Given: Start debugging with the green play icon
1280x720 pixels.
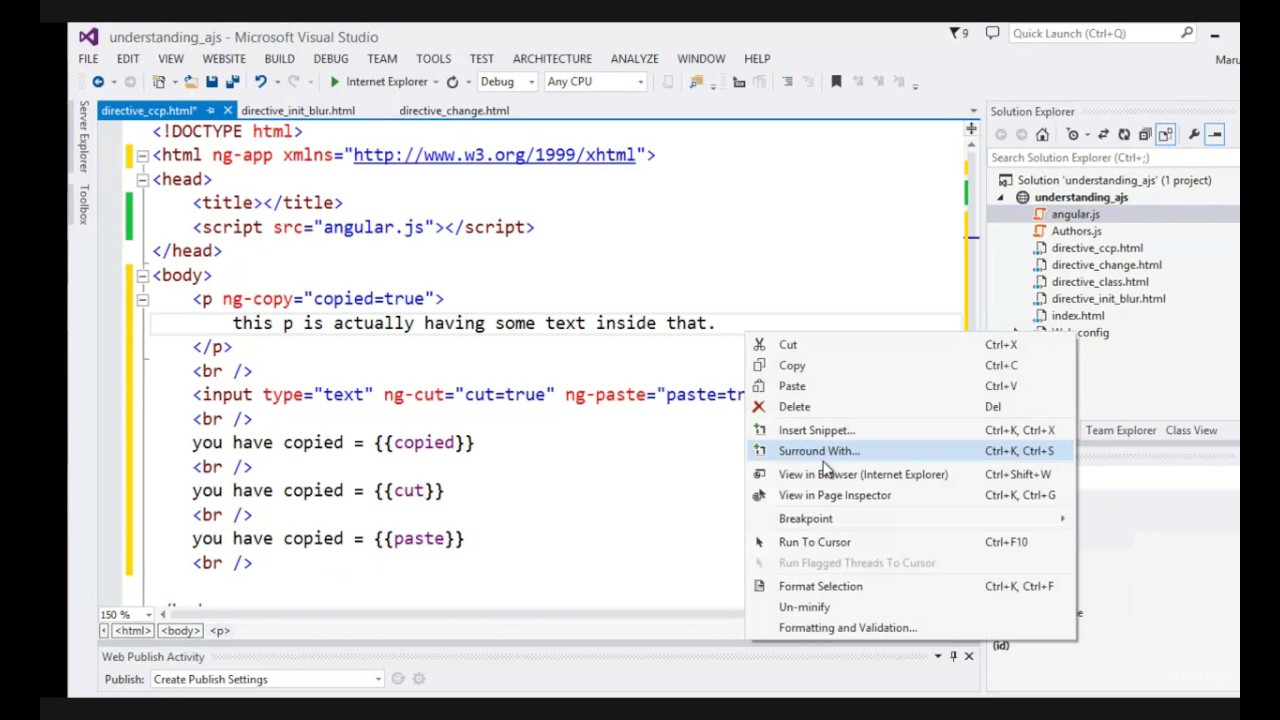Looking at the screenshot, I should [335, 82].
